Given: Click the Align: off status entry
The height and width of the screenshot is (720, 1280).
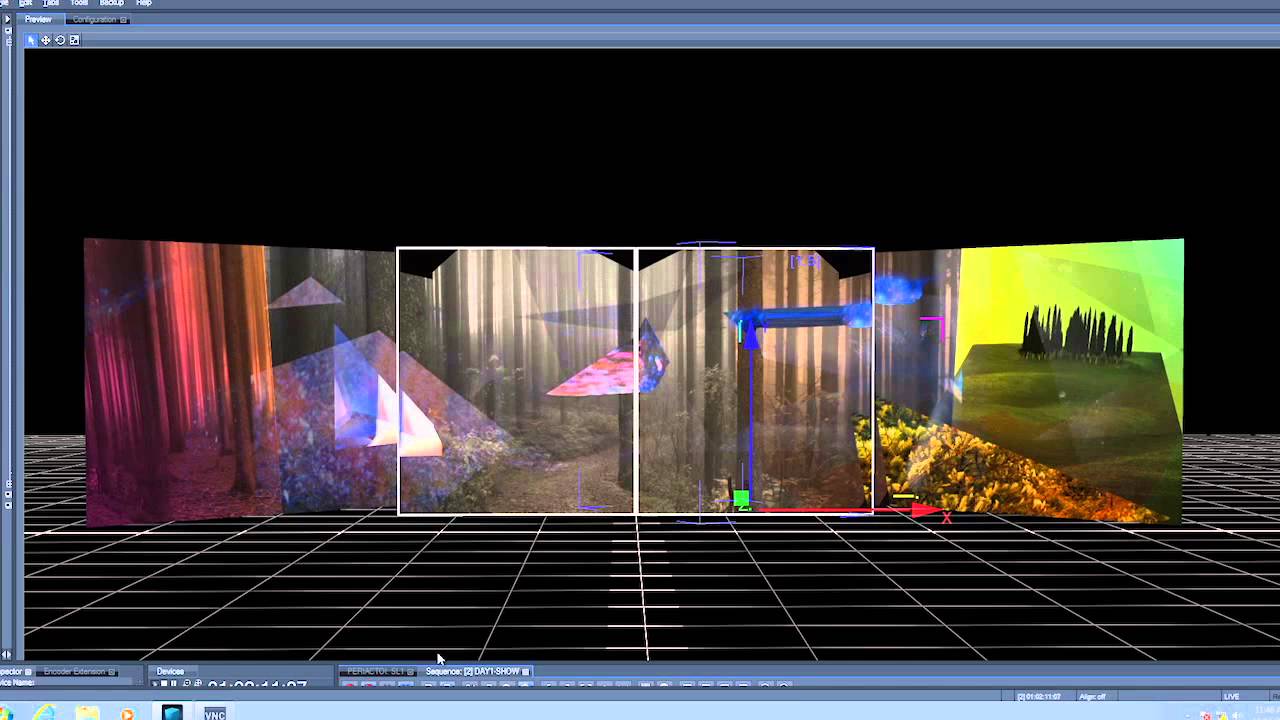Looking at the screenshot, I should click(x=1092, y=696).
